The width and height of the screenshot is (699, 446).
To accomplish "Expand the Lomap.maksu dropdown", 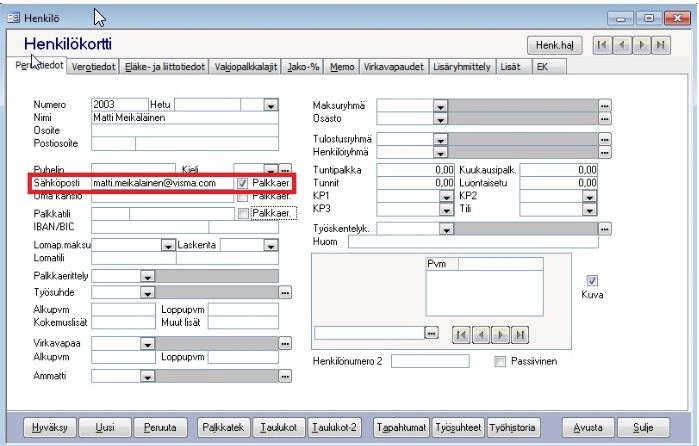I will coord(168,245).
